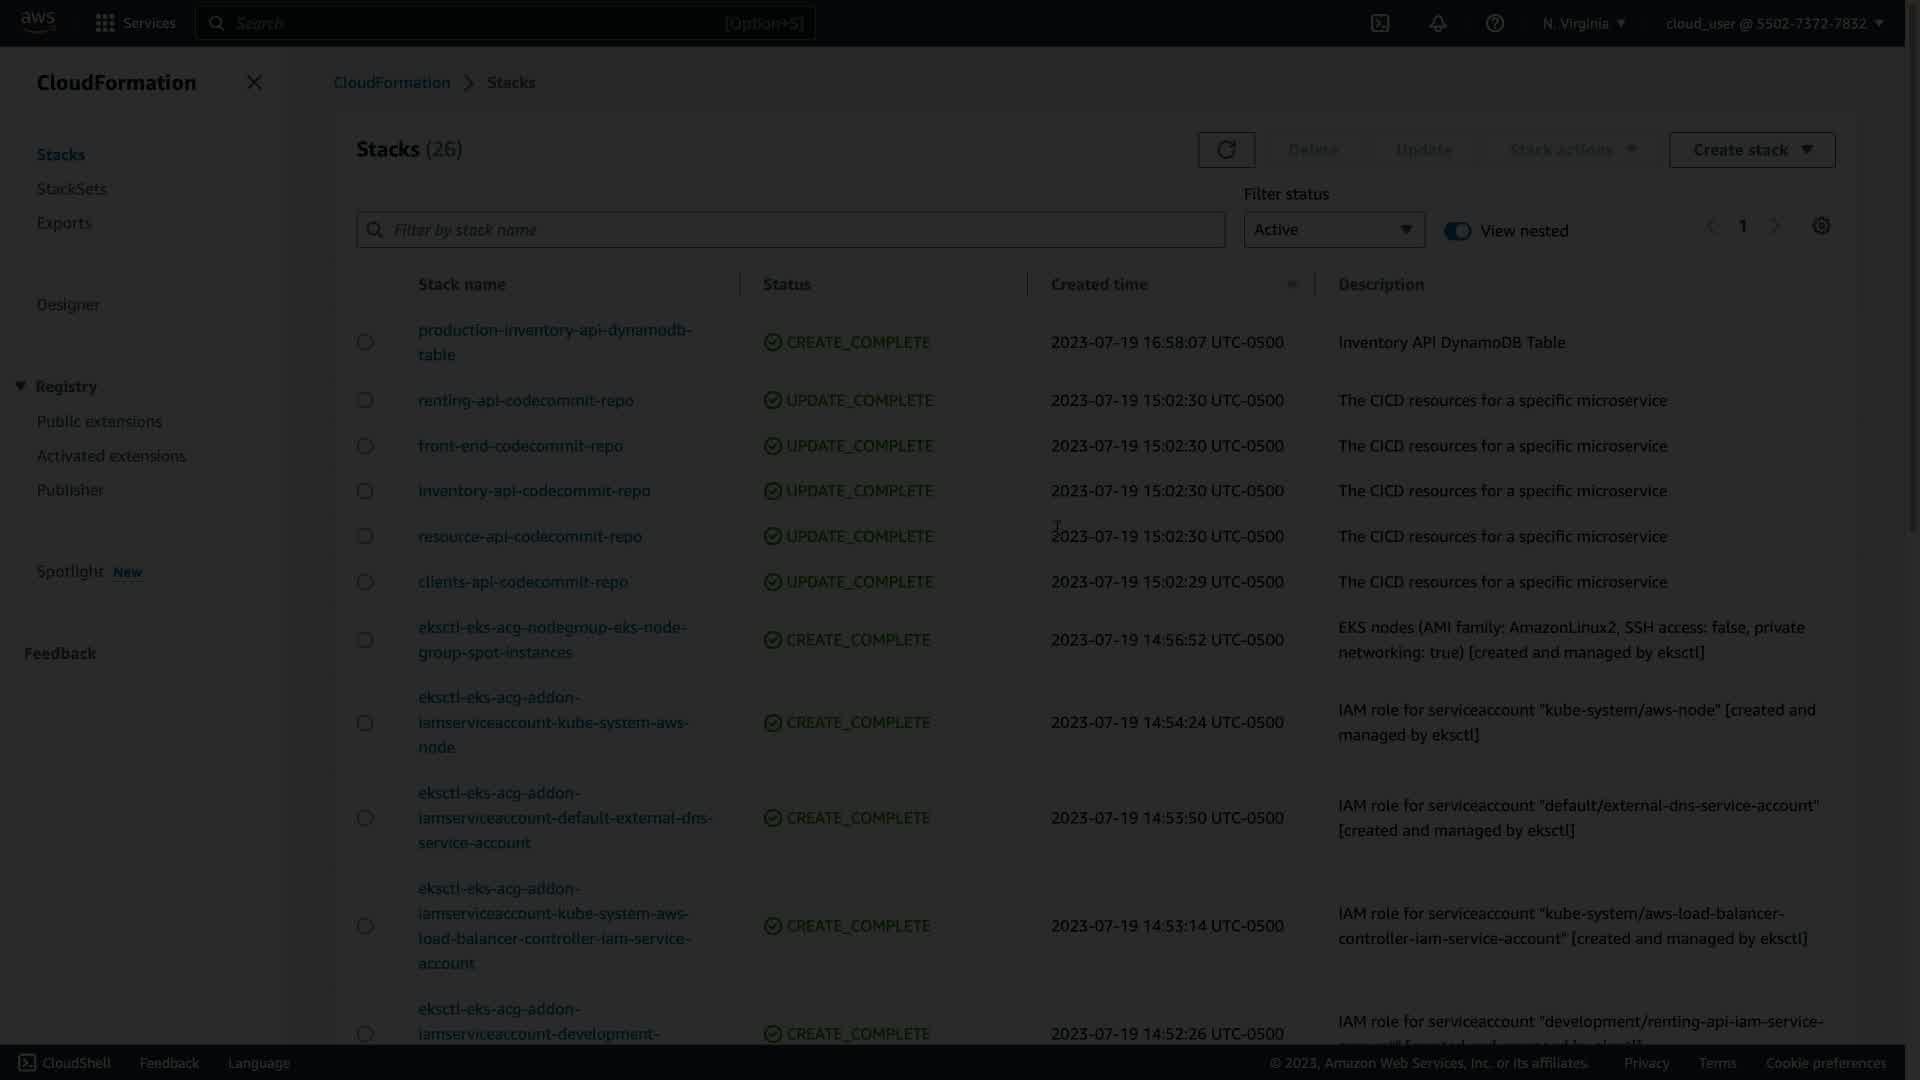This screenshot has width=1920, height=1080.
Task: Open table preferences gear icon
Action: click(1821, 226)
